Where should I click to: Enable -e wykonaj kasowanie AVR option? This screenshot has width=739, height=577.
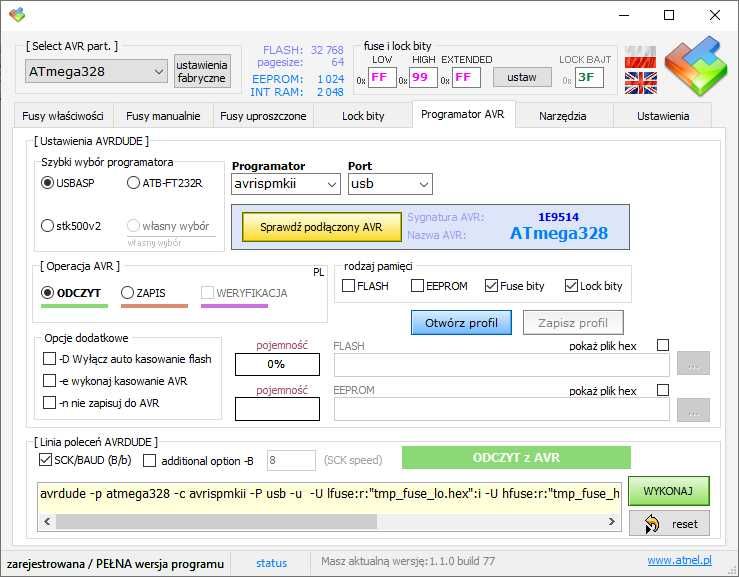(49, 380)
